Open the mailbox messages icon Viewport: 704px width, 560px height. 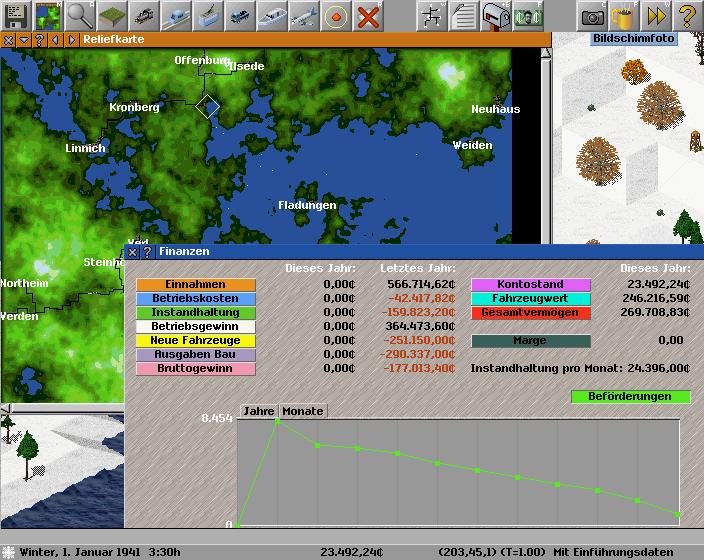(496, 16)
